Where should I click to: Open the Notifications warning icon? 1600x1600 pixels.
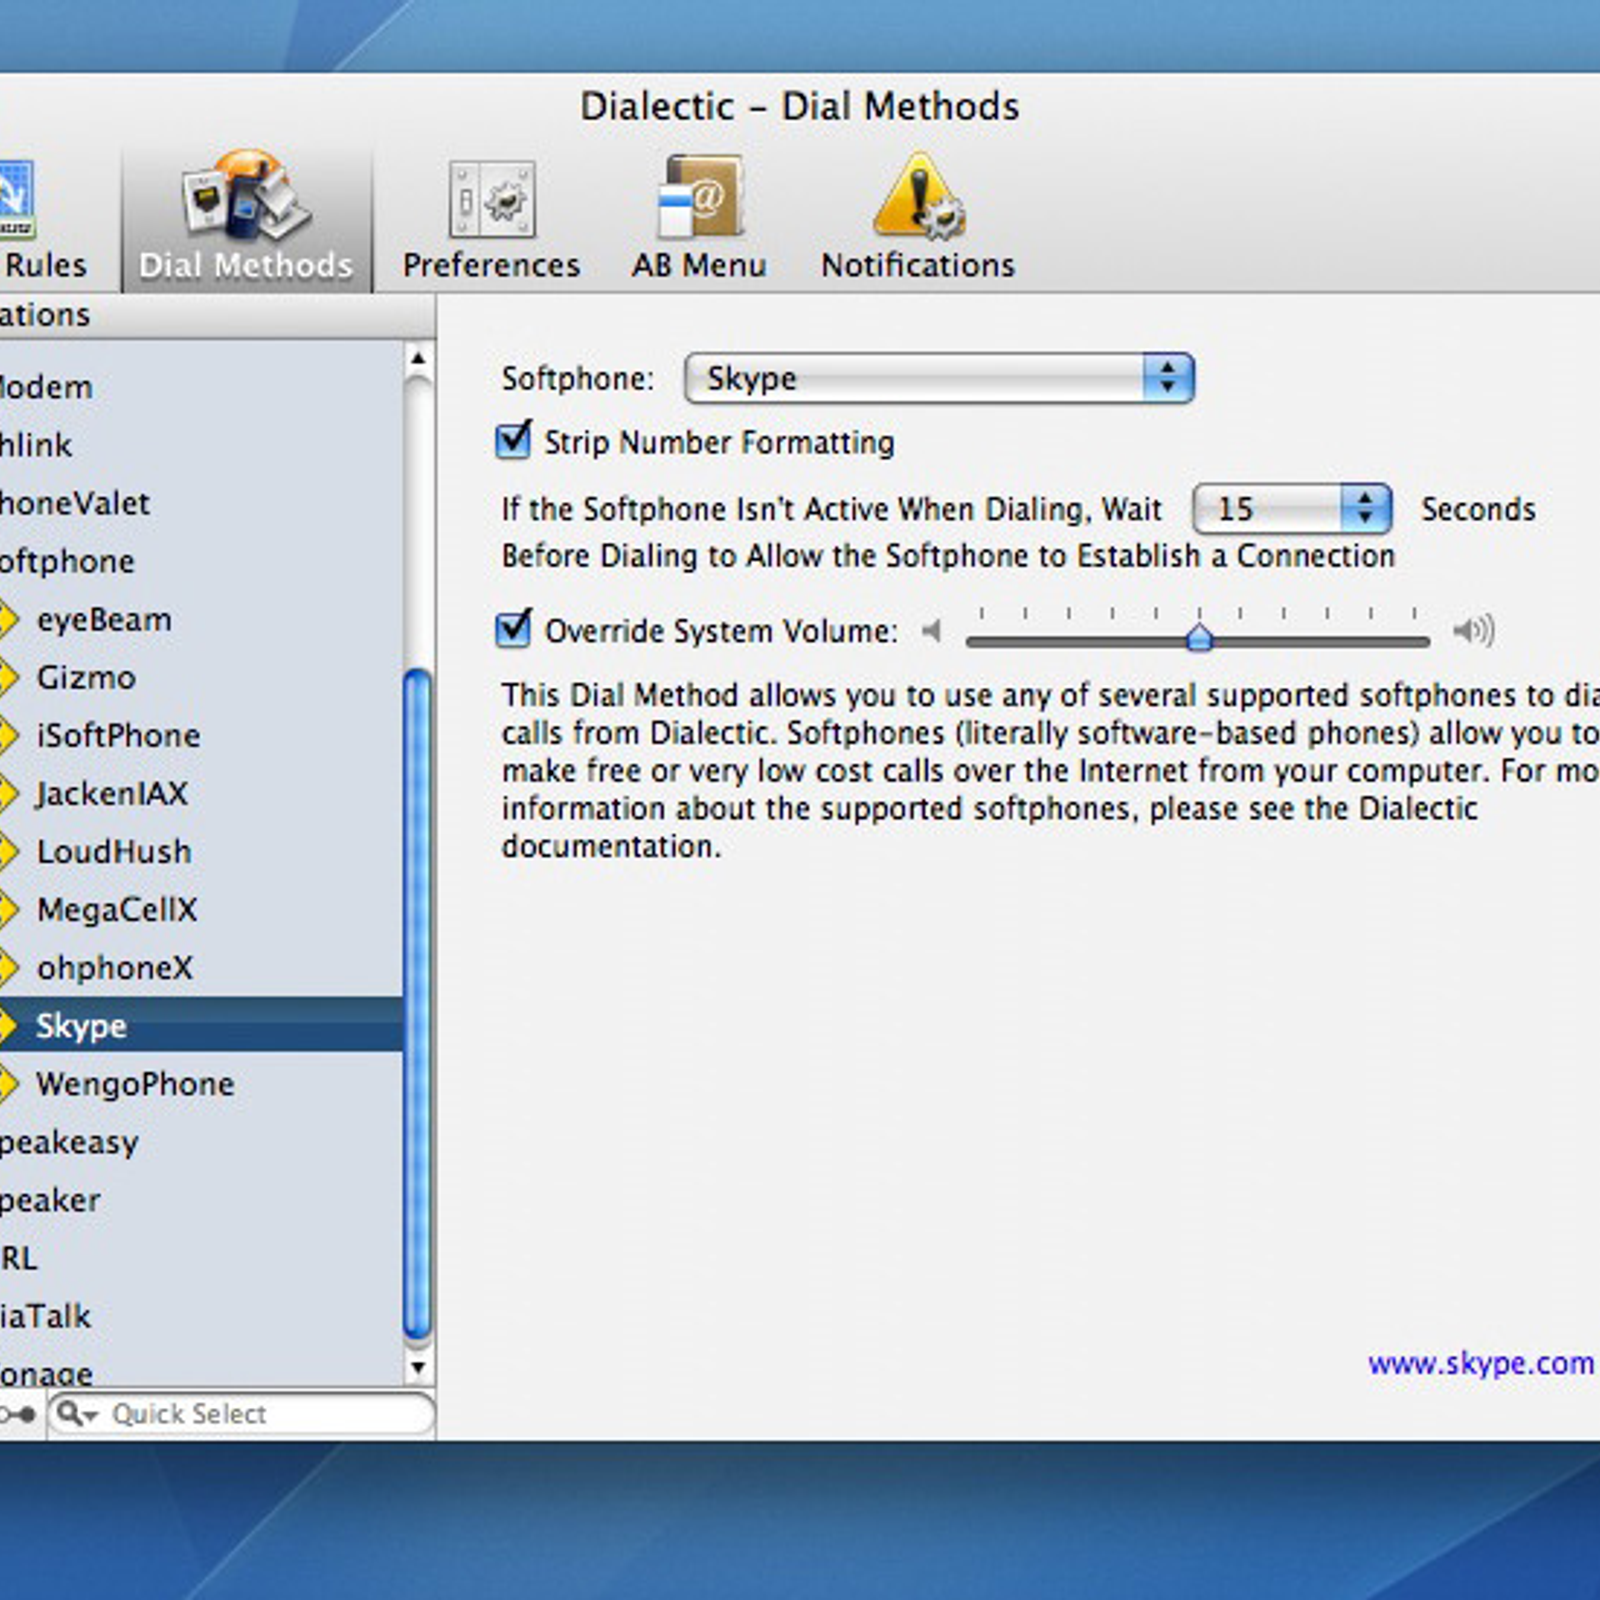[x=918, y=198]
